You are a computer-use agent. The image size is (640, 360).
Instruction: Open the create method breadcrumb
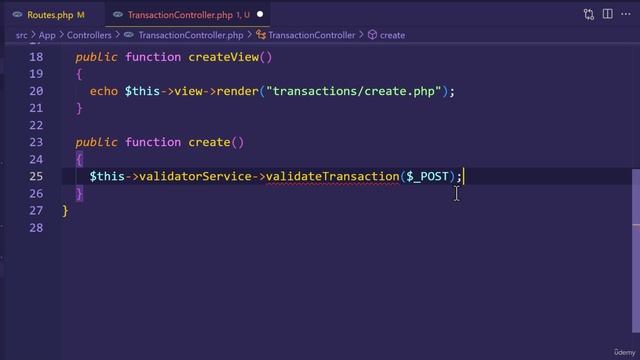(392, 36)
